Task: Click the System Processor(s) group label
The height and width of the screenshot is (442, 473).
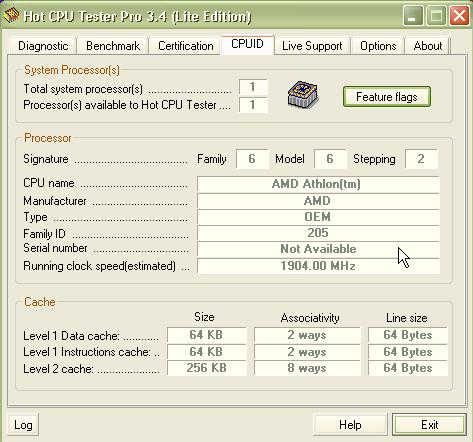Action: [72, 70]
